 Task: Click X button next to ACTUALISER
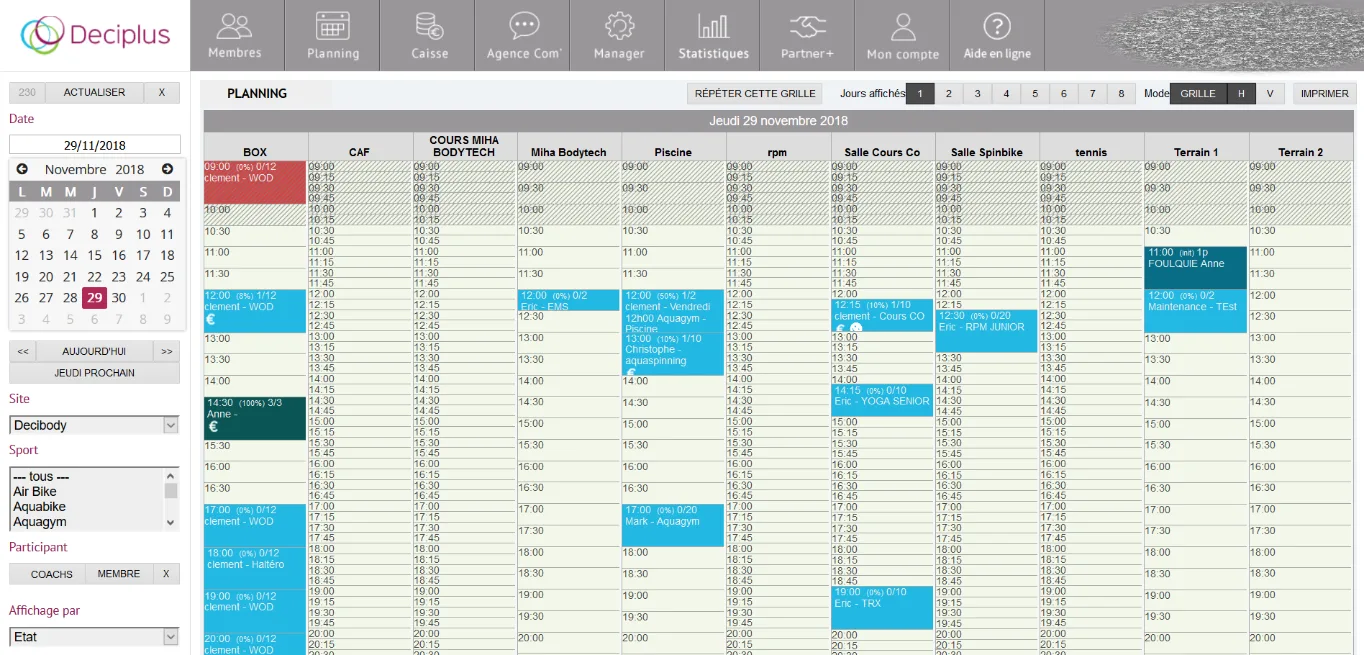point(162,92)
